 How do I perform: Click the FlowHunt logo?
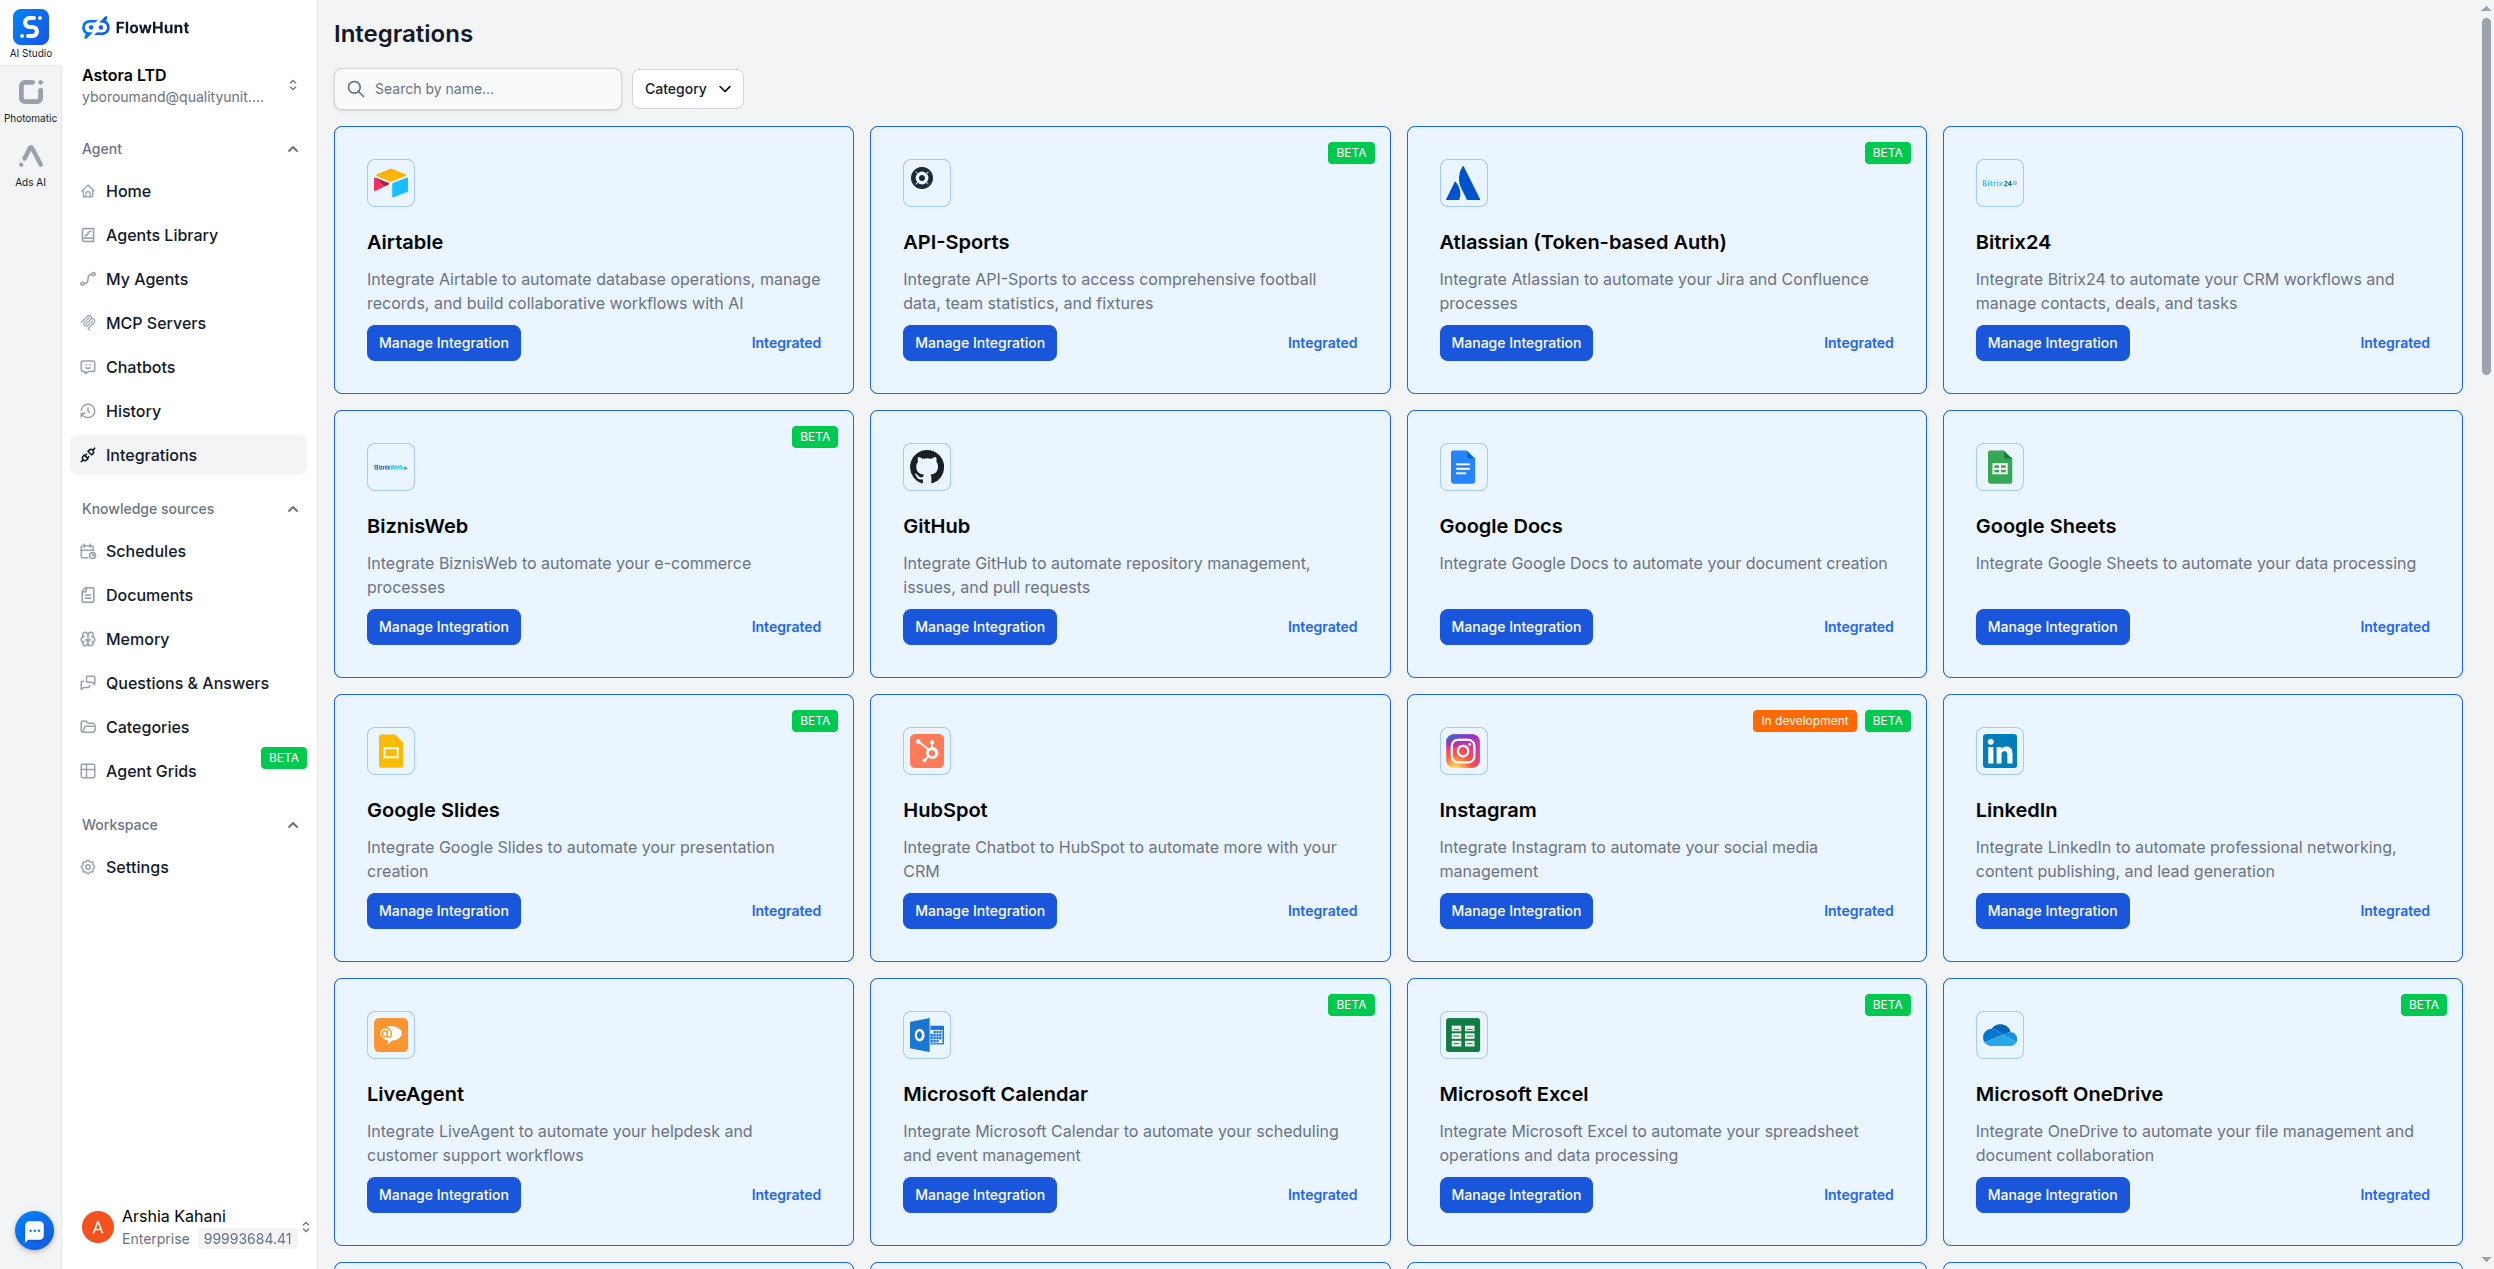pos(135,28)
